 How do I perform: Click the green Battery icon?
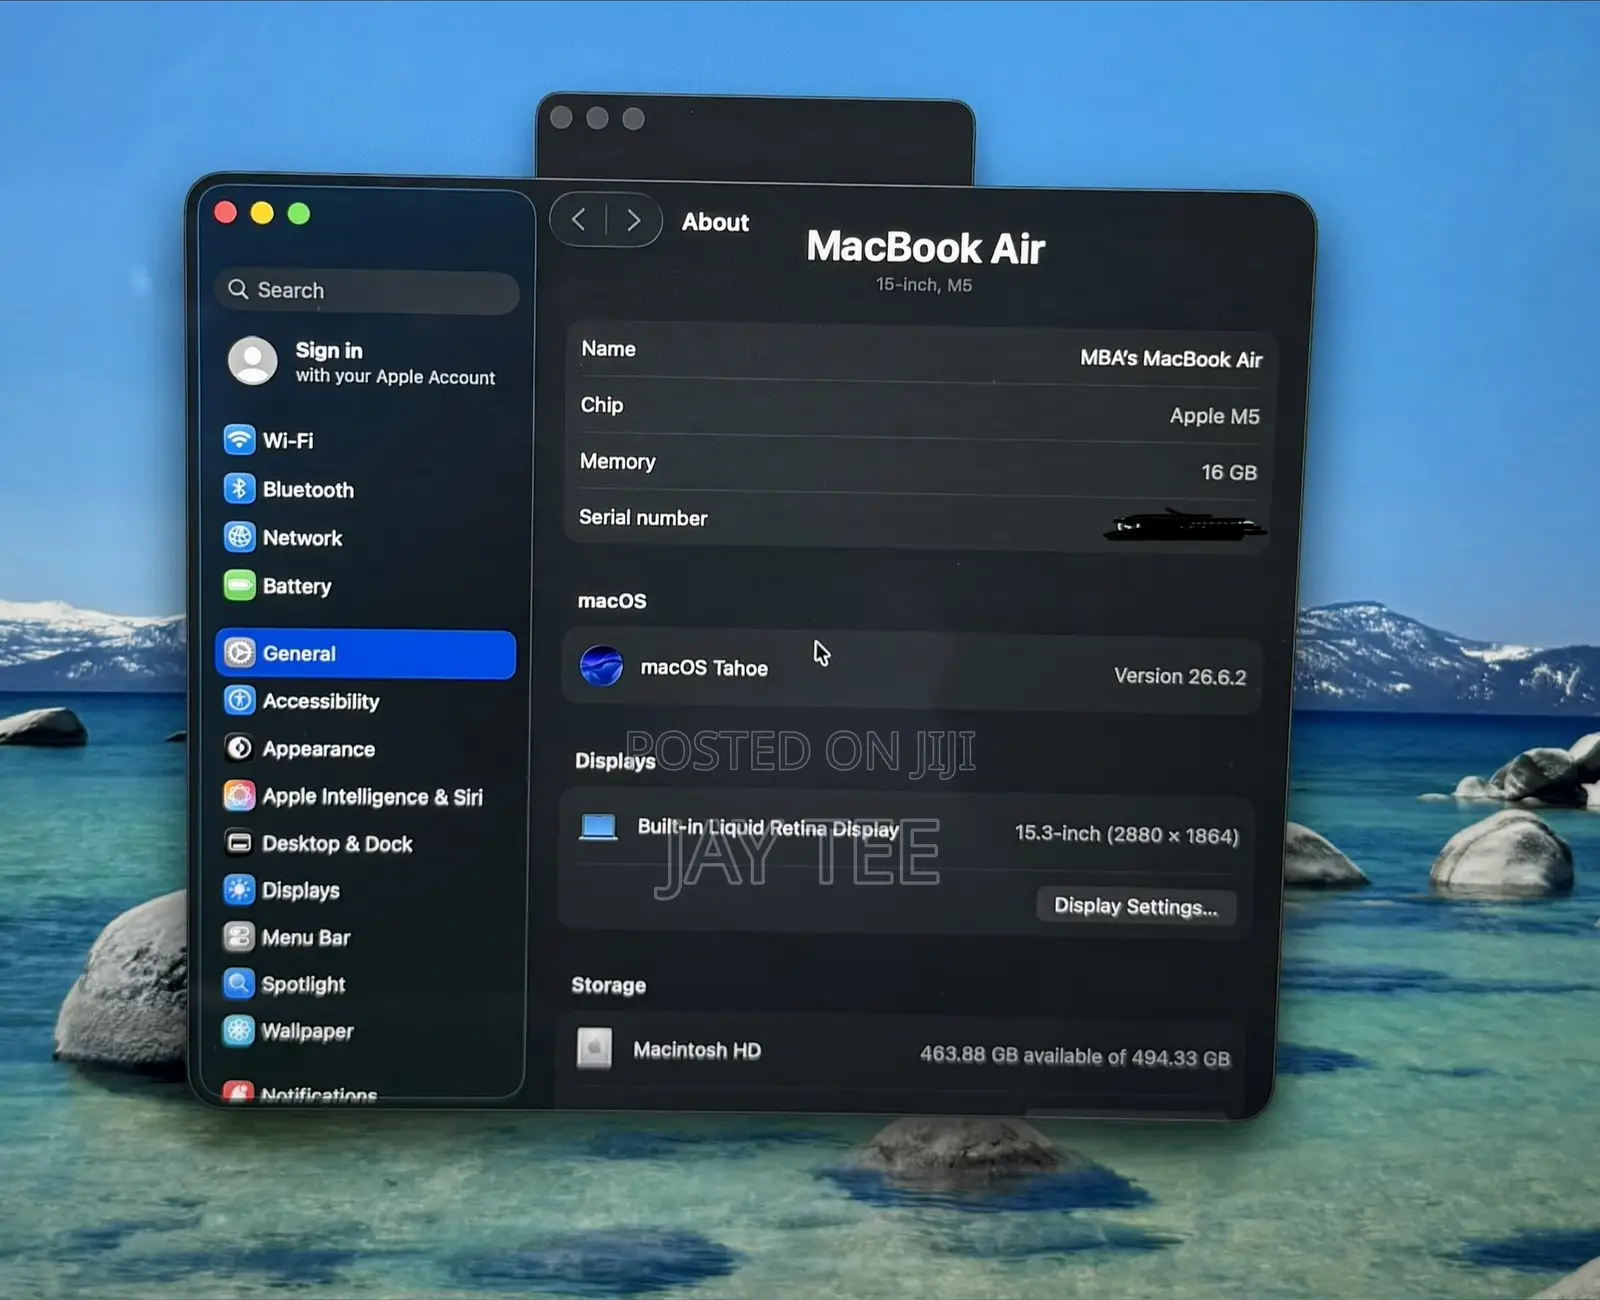click(239, 585)
